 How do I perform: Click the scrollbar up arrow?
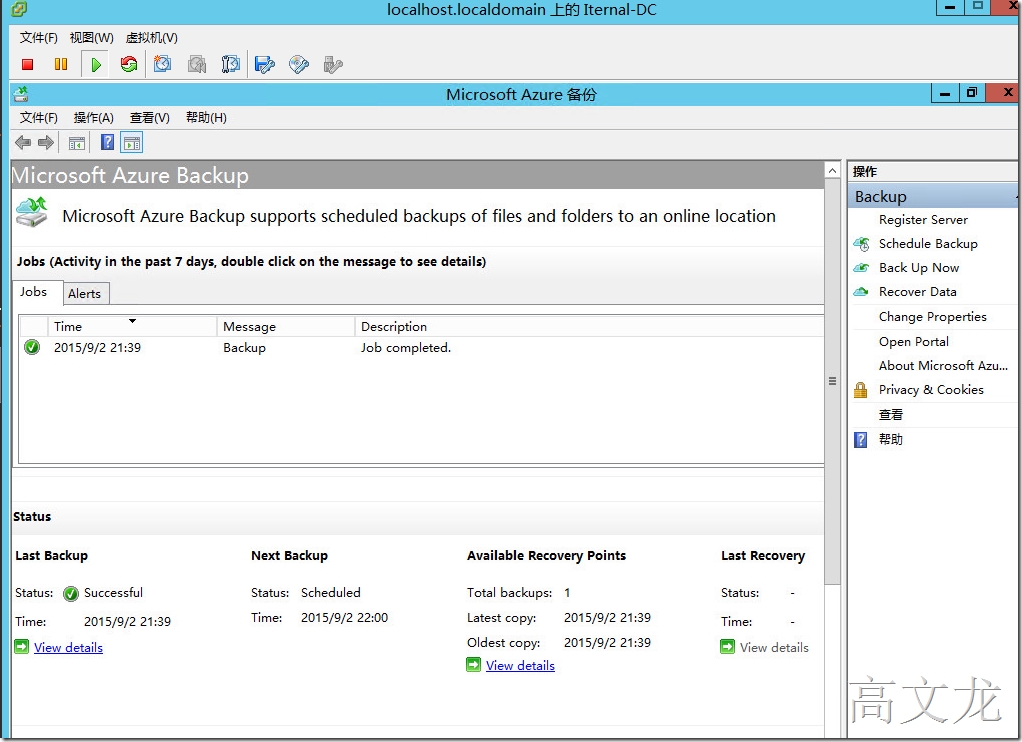point(832,170)
